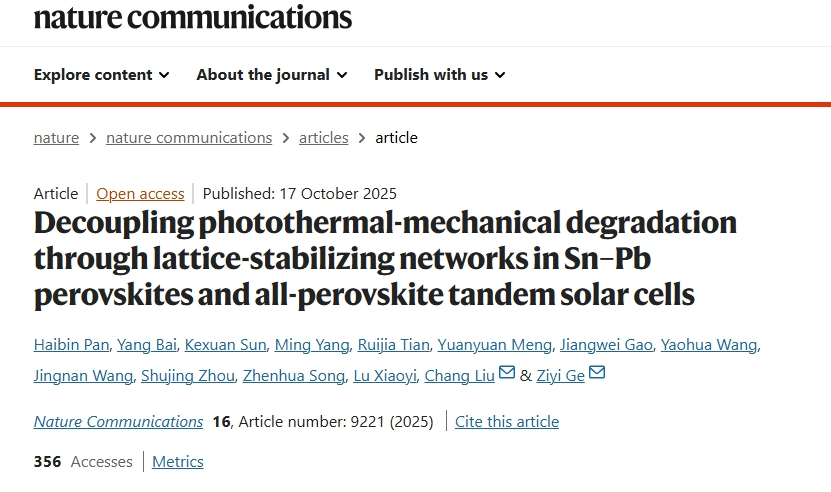Click envelope icon next to Chang Liu

507,374
